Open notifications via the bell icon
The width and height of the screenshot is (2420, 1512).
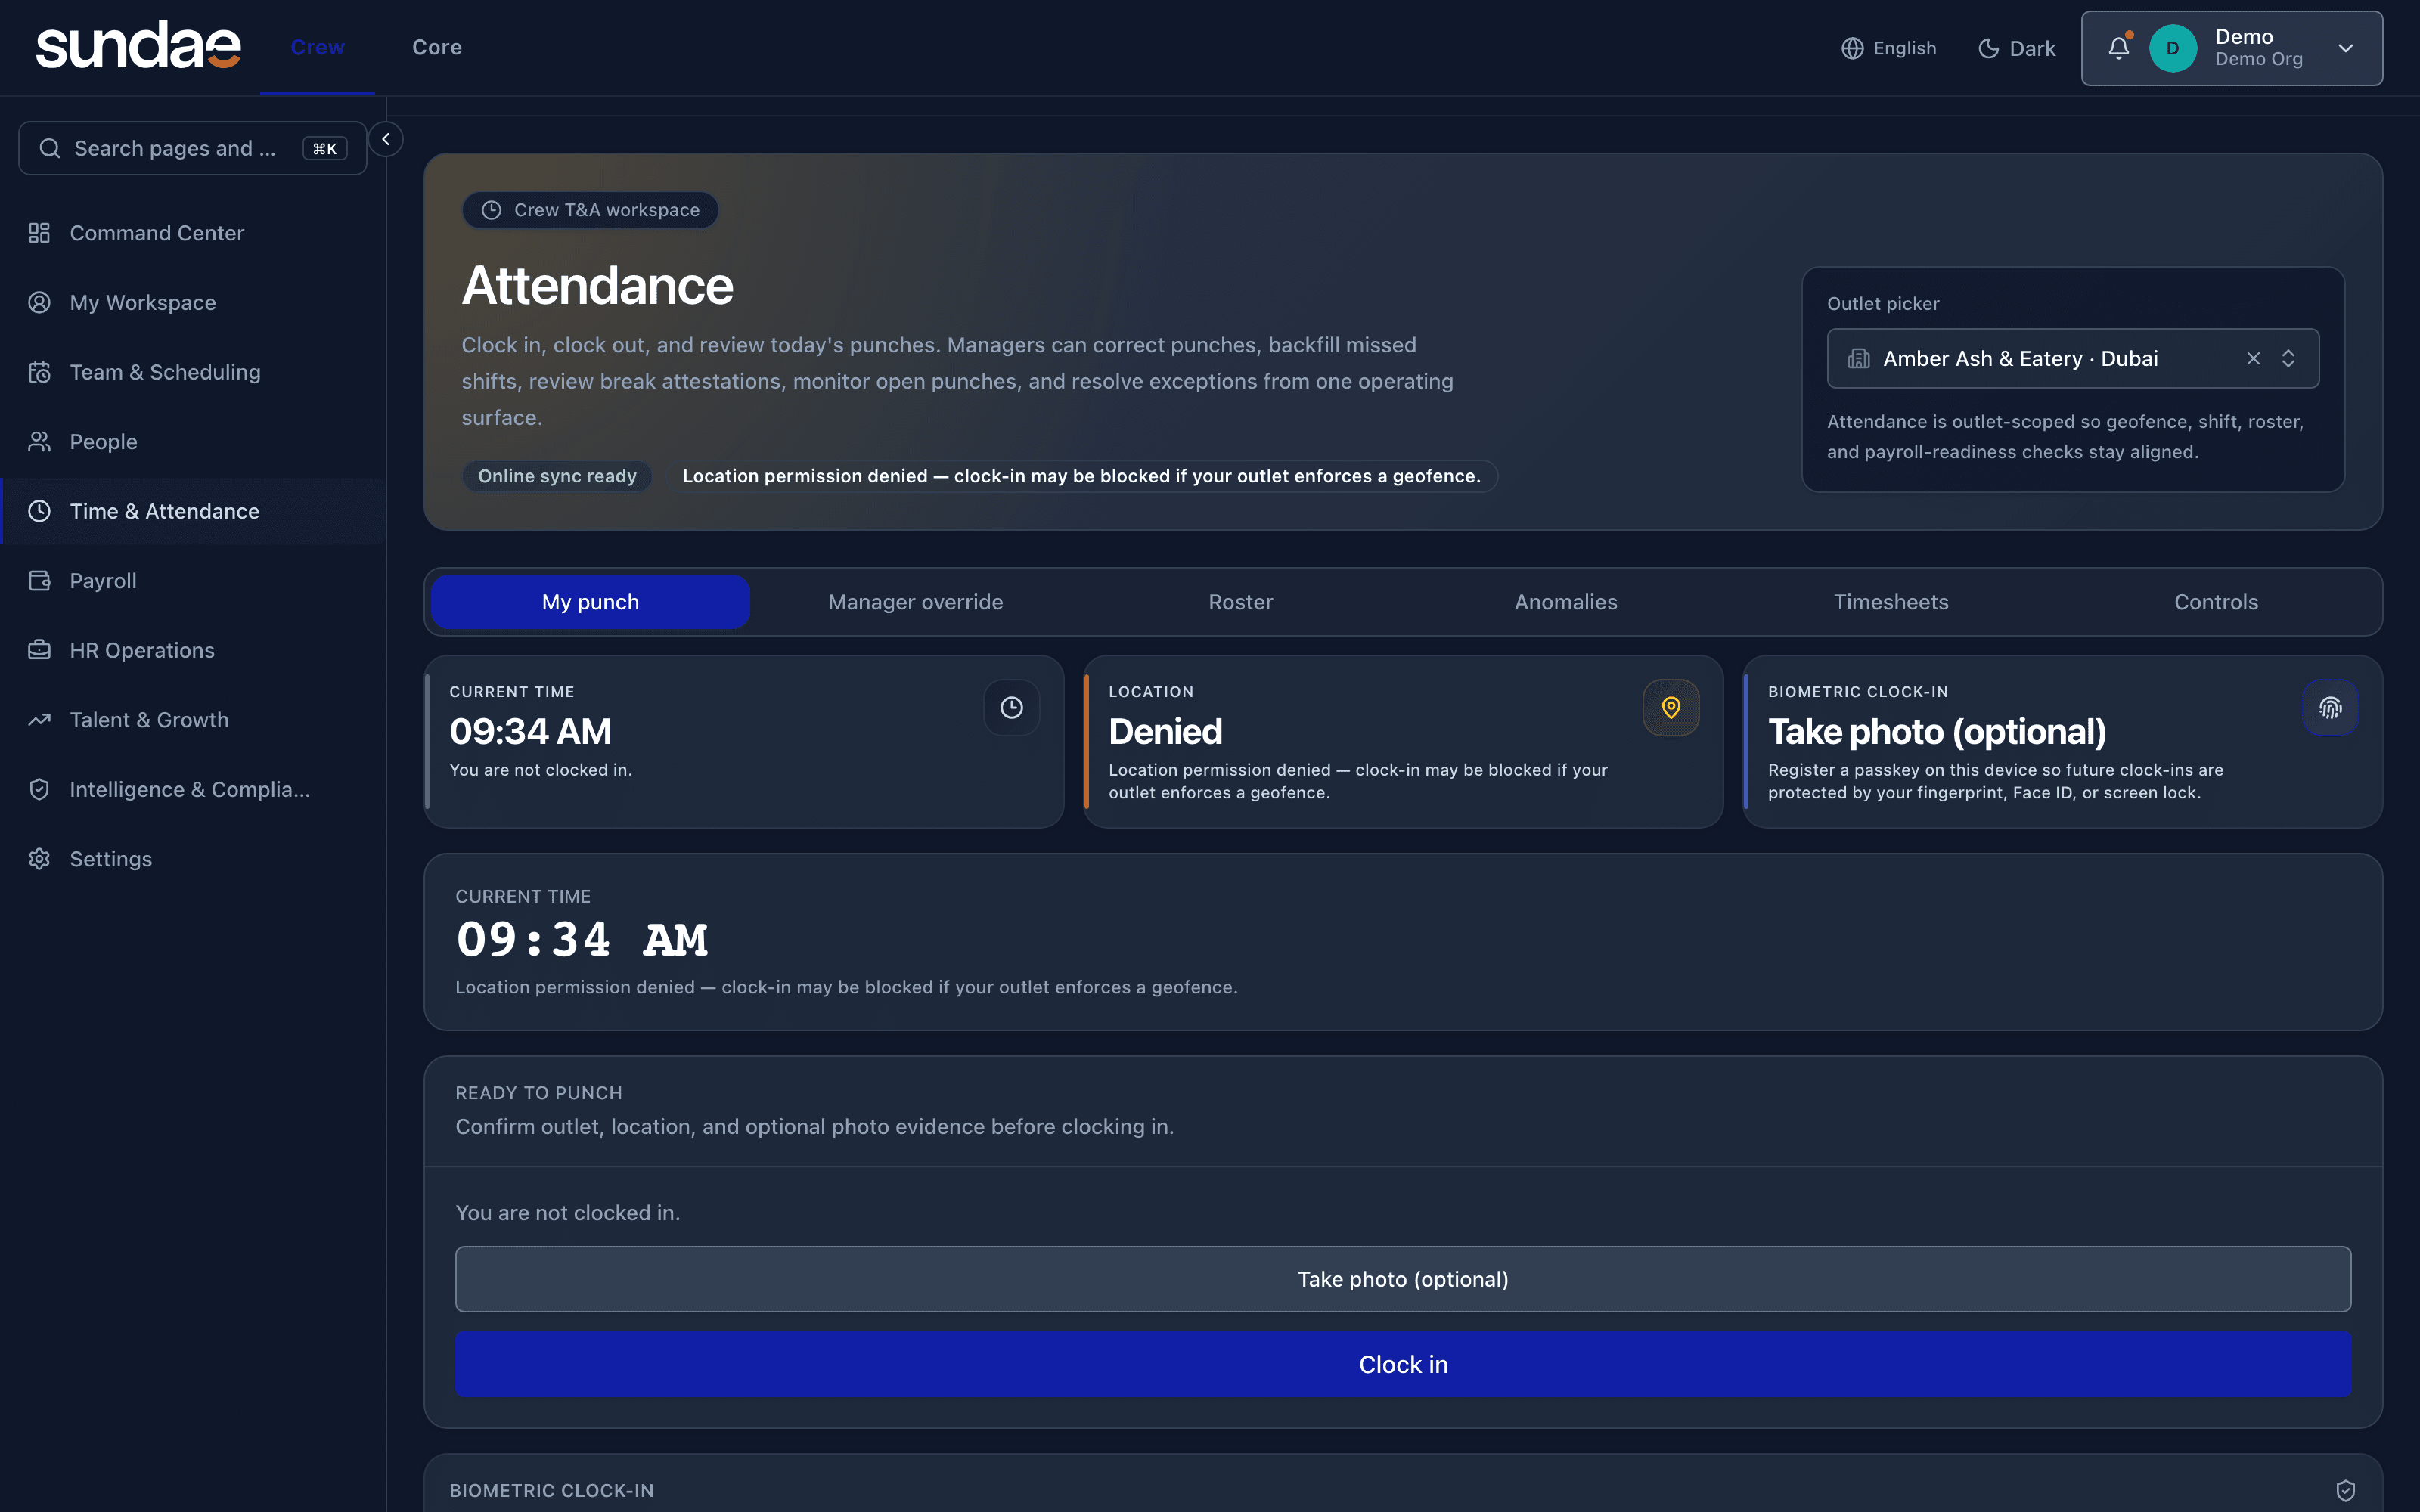[x=2118, y=48]
